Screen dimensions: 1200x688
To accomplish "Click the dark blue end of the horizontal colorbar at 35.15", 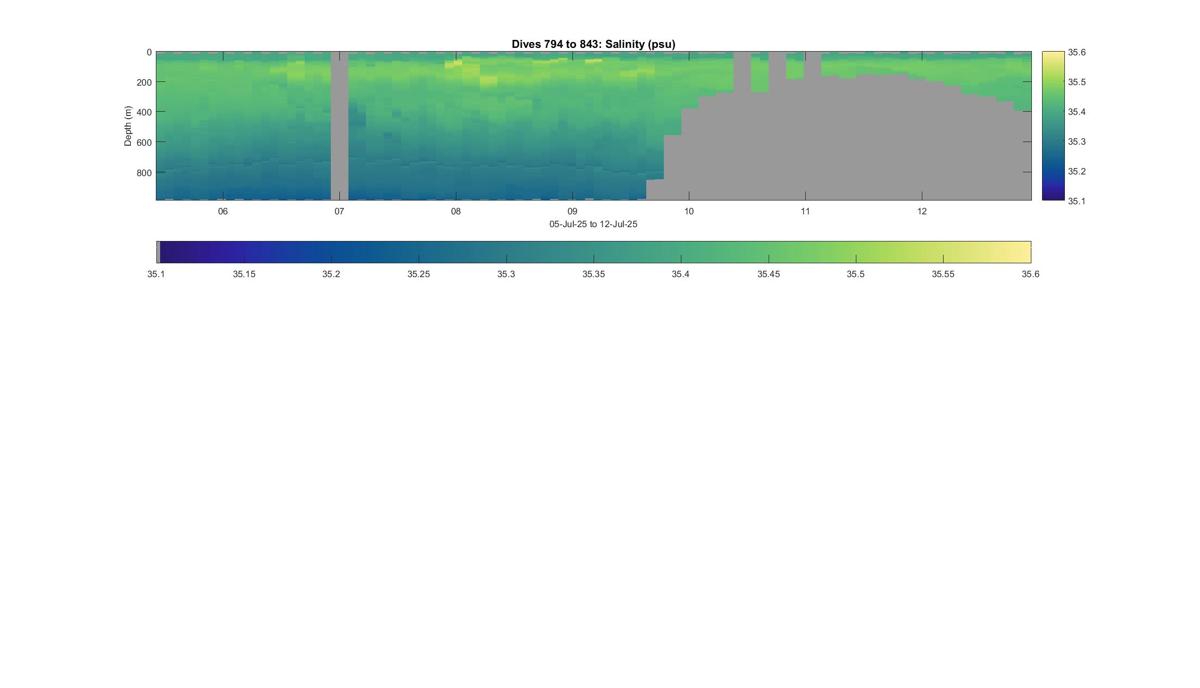I will coord(244,252).
